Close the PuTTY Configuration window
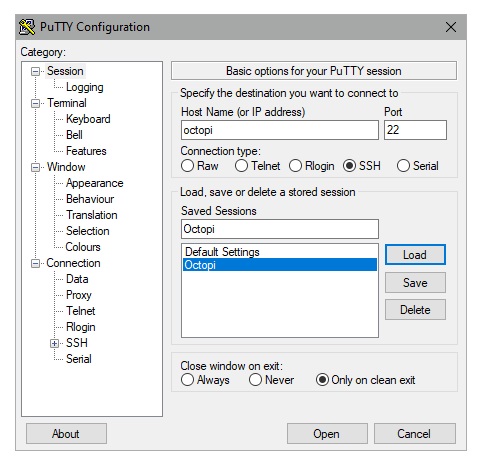 pos(451,27)
